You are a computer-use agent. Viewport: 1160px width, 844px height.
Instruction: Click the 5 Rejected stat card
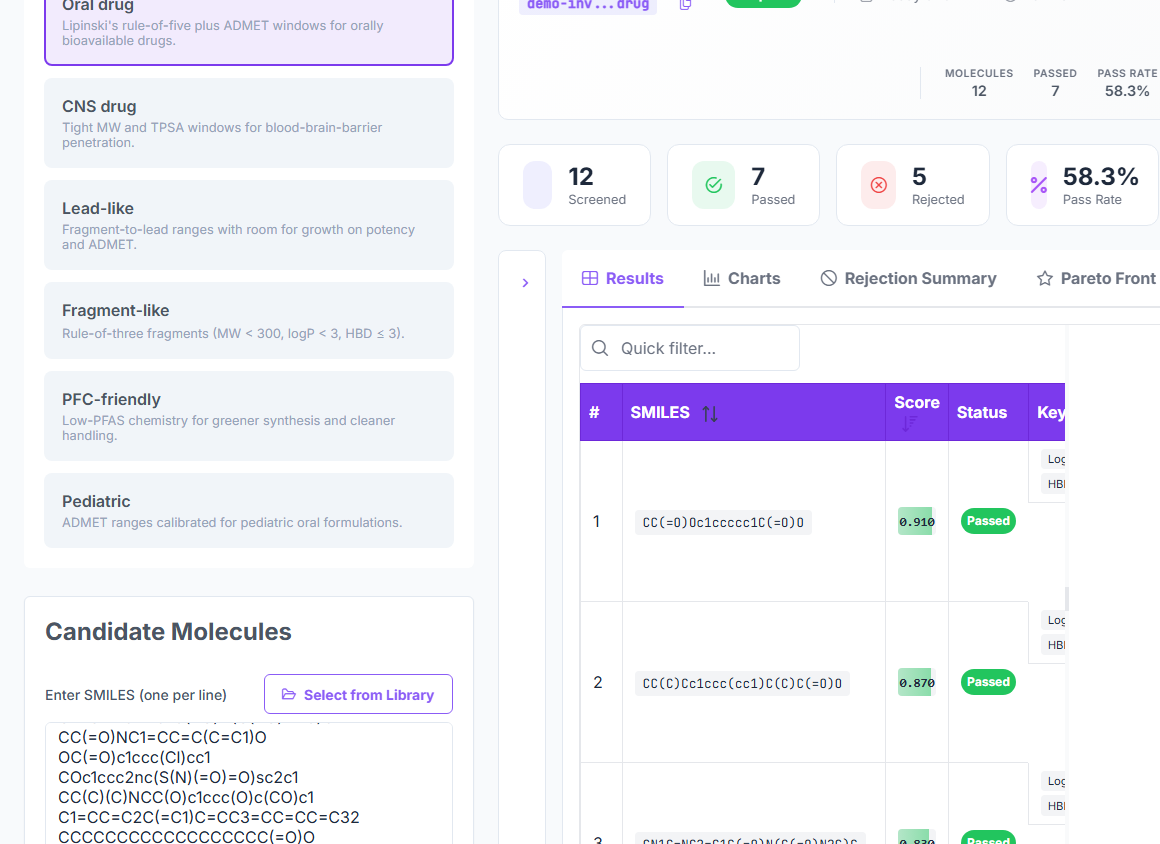click(913, 185)
